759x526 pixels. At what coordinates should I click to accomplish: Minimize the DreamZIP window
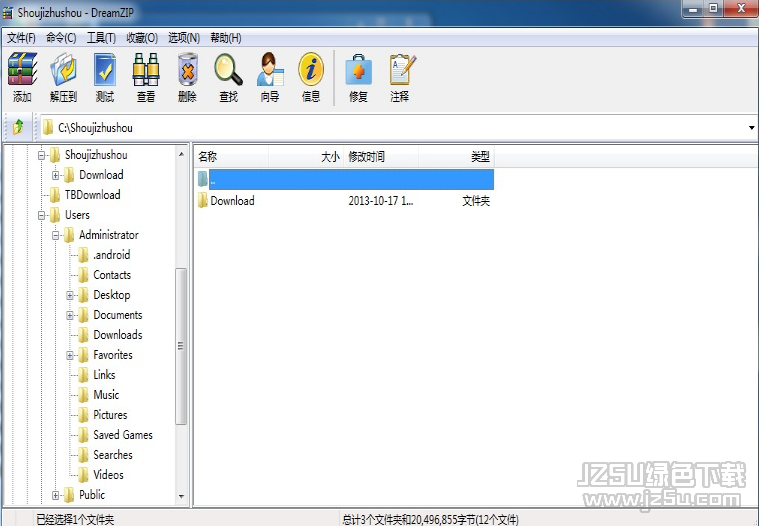(x=694, y=9)
